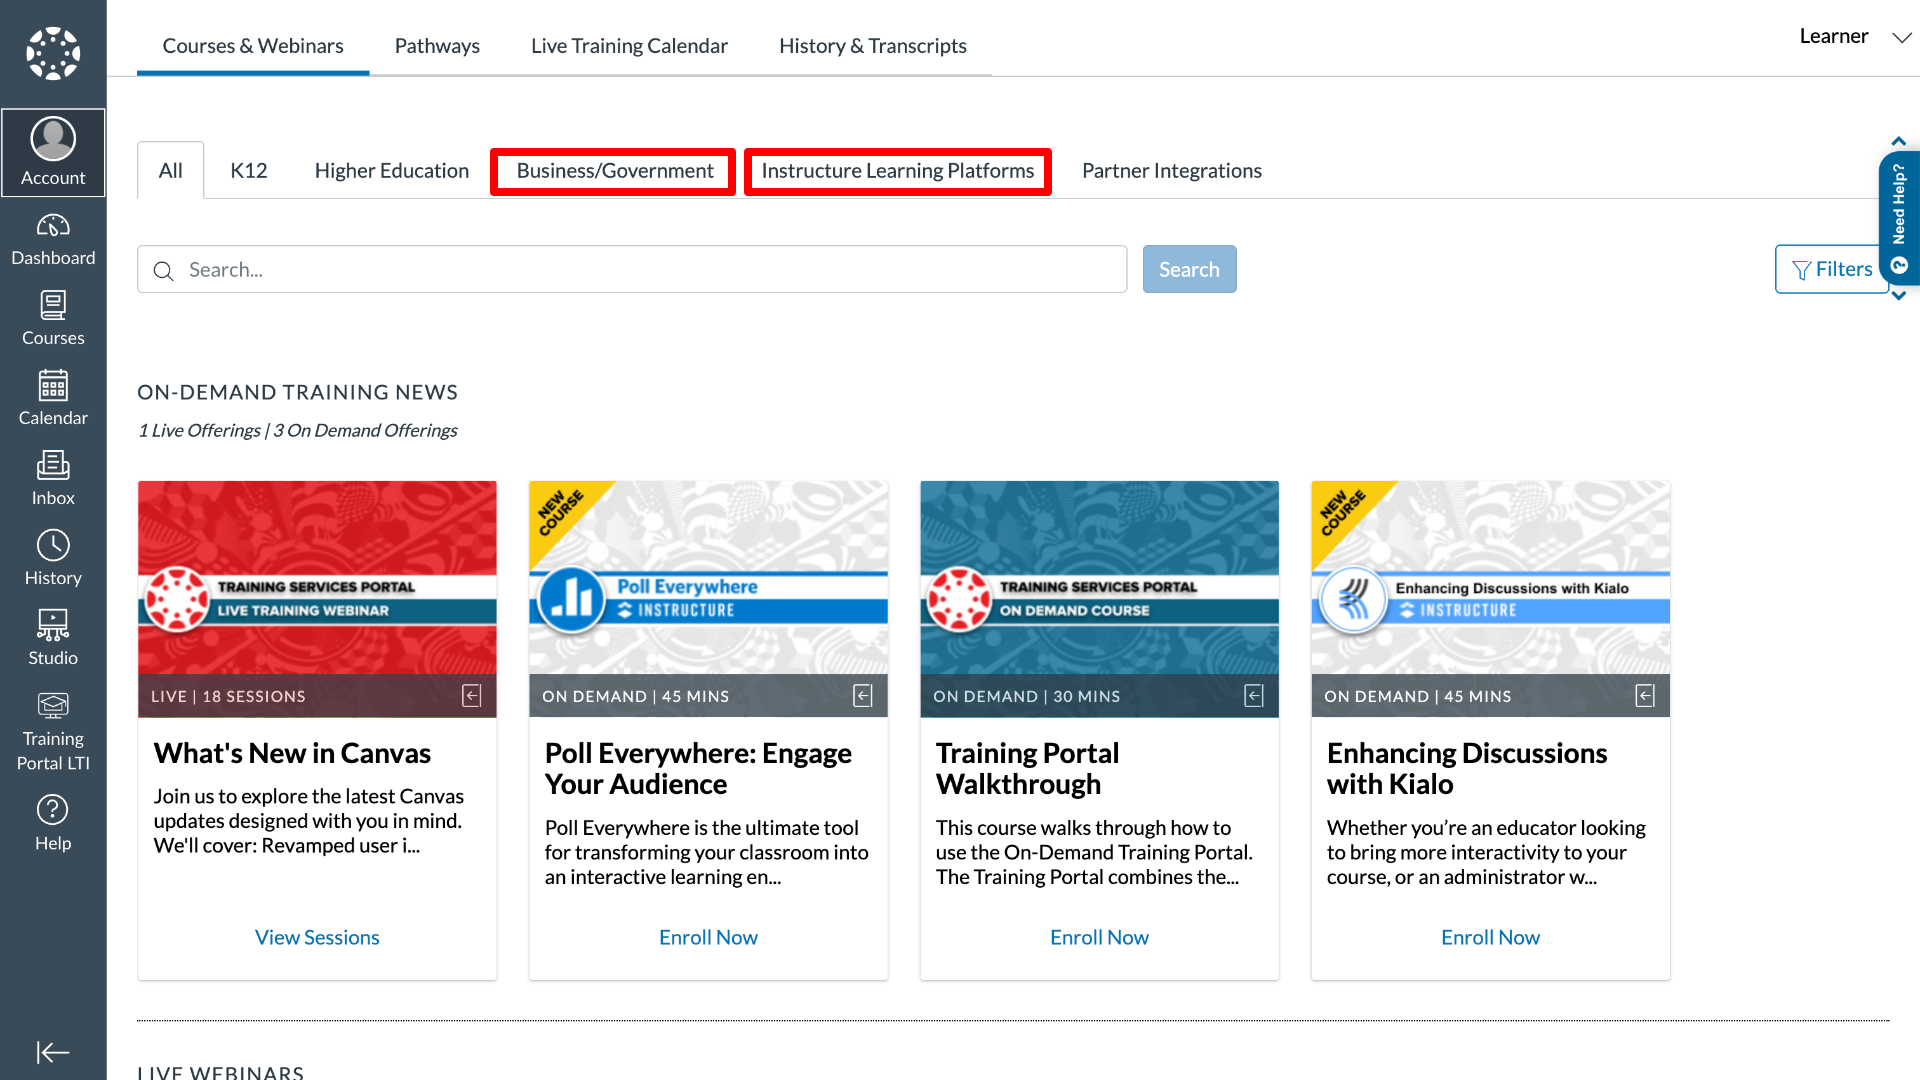1920x1080 pixels.
Task: Select the Business/Government category tab
Action: coord(614,171)
